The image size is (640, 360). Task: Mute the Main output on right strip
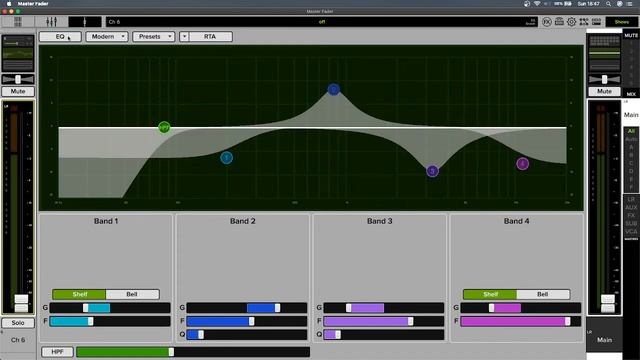[x=604, y=91]
